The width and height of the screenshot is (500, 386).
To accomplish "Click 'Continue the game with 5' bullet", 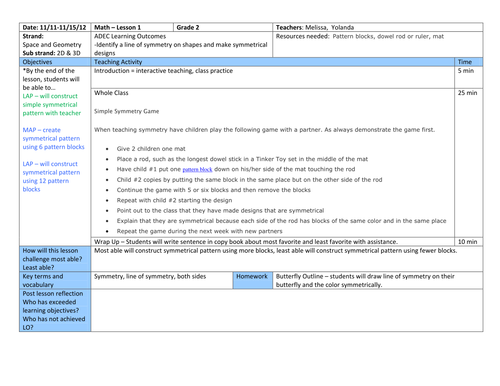I will pos(213,190).
